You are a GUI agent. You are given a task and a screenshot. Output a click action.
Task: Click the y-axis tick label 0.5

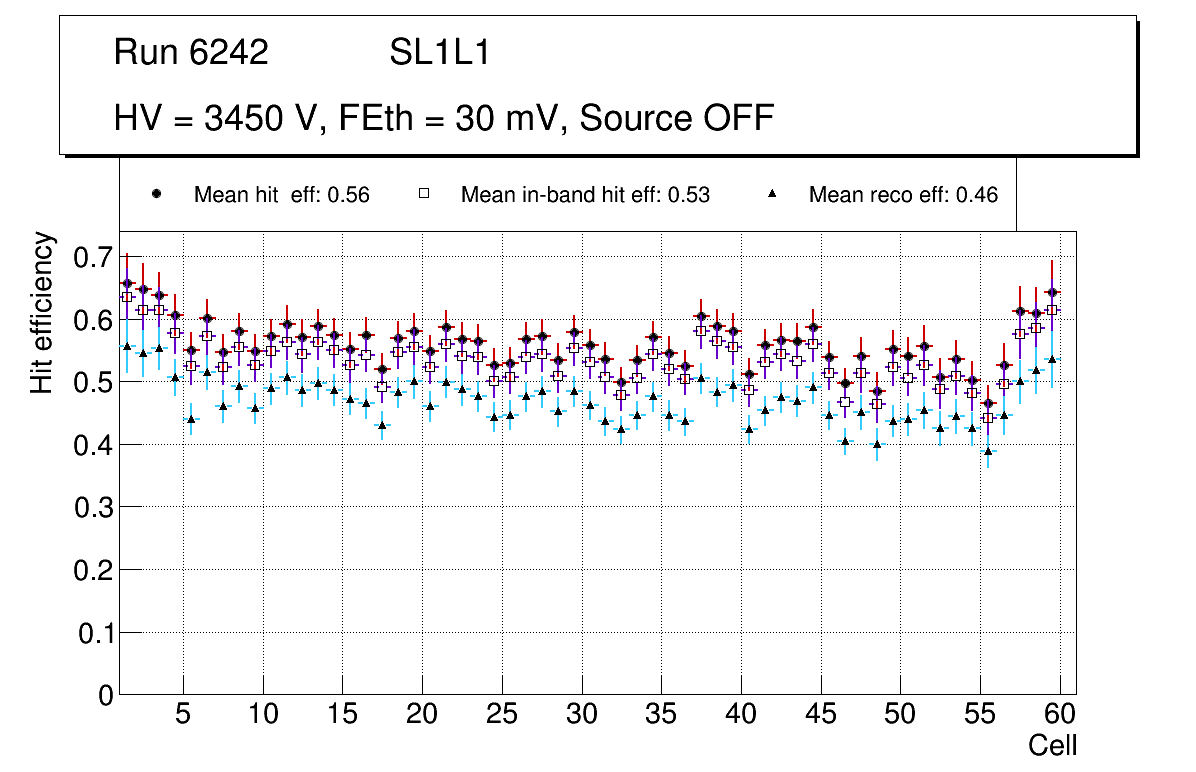(x=93, y=383)
